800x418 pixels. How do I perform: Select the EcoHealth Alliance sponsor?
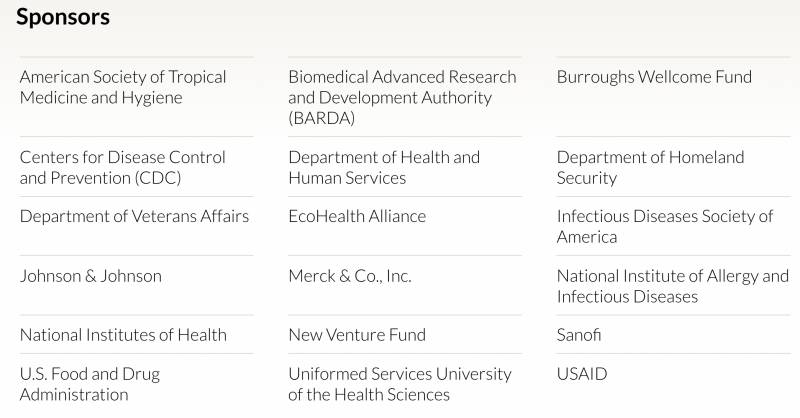pyautogui.click(x=357, y=216)
